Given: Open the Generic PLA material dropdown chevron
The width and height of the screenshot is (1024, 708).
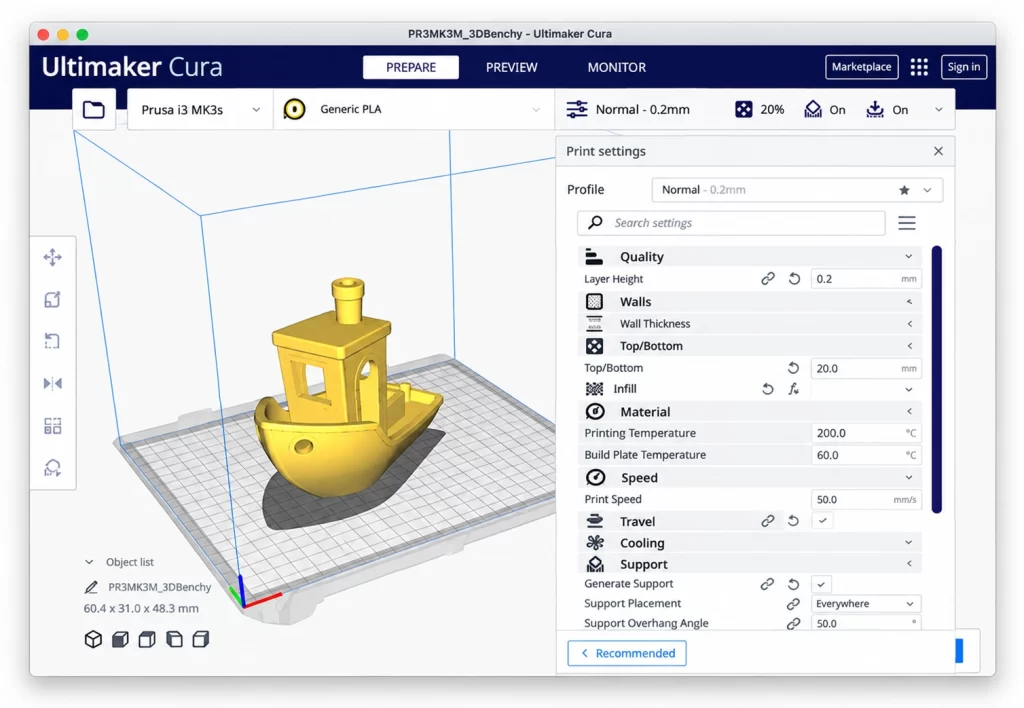Looking at the screenshot, I should [536, 110].
